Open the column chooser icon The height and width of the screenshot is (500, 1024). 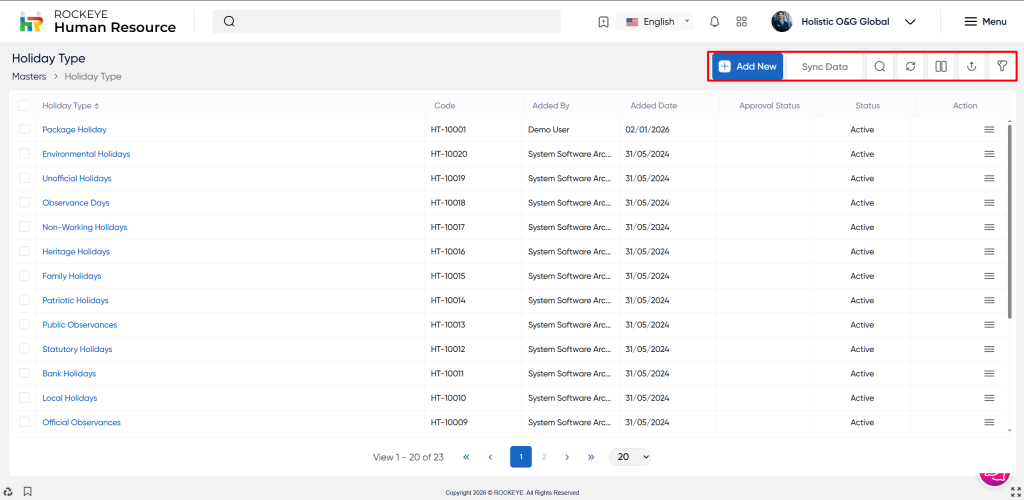[941, 67]
